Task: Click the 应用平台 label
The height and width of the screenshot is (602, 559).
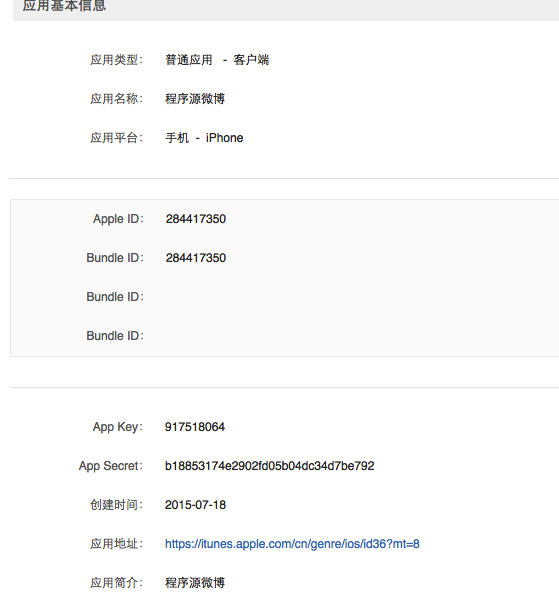Action: click(x=116, y=138)
